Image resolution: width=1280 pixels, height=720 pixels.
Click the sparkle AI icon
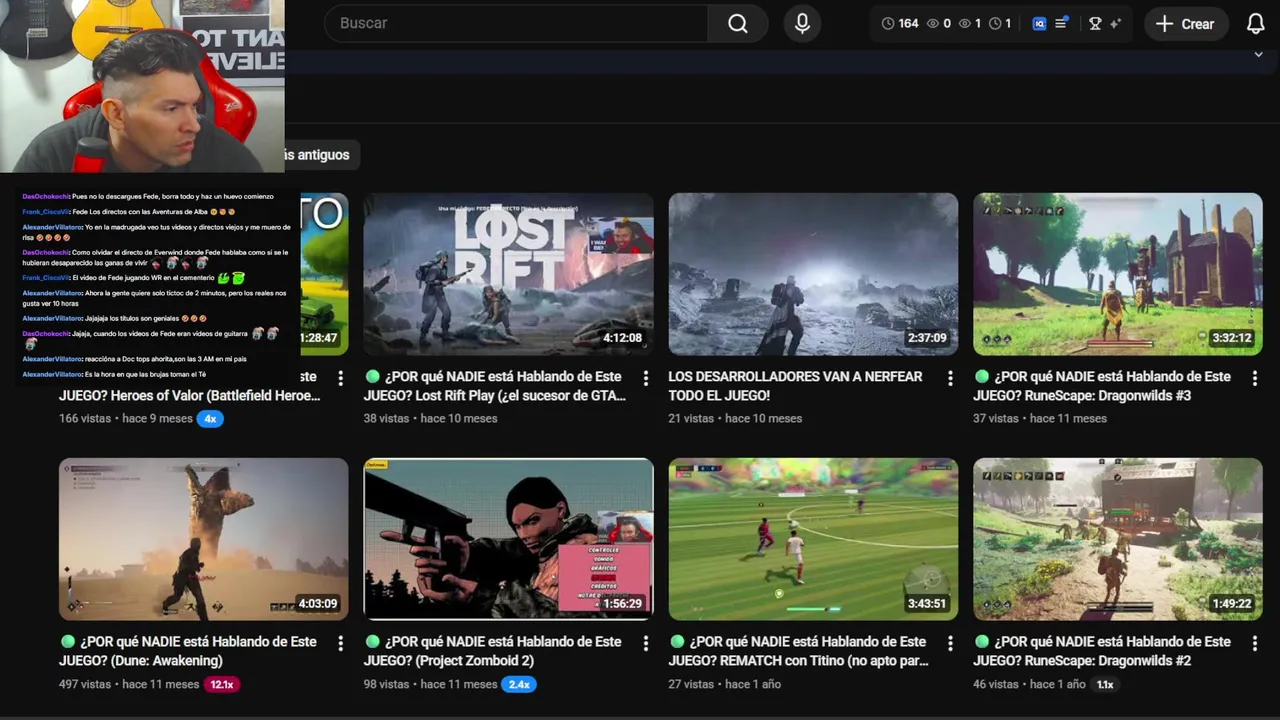tap(1116, 24)
